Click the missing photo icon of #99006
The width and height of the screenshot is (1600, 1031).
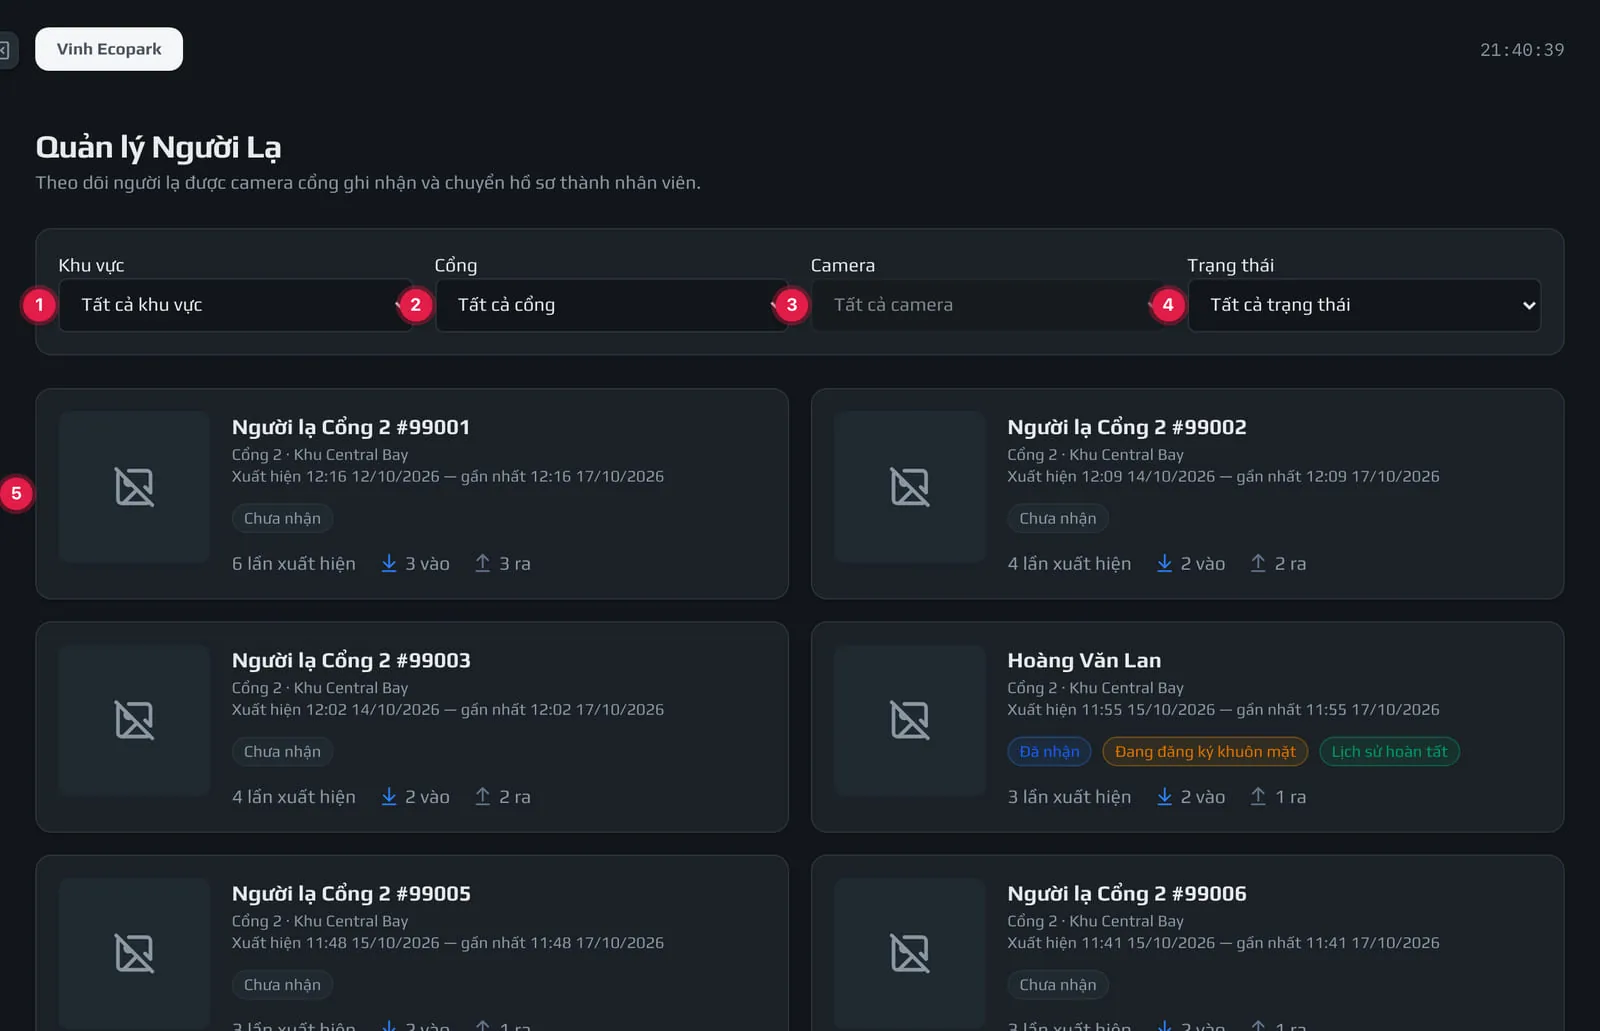910,953
